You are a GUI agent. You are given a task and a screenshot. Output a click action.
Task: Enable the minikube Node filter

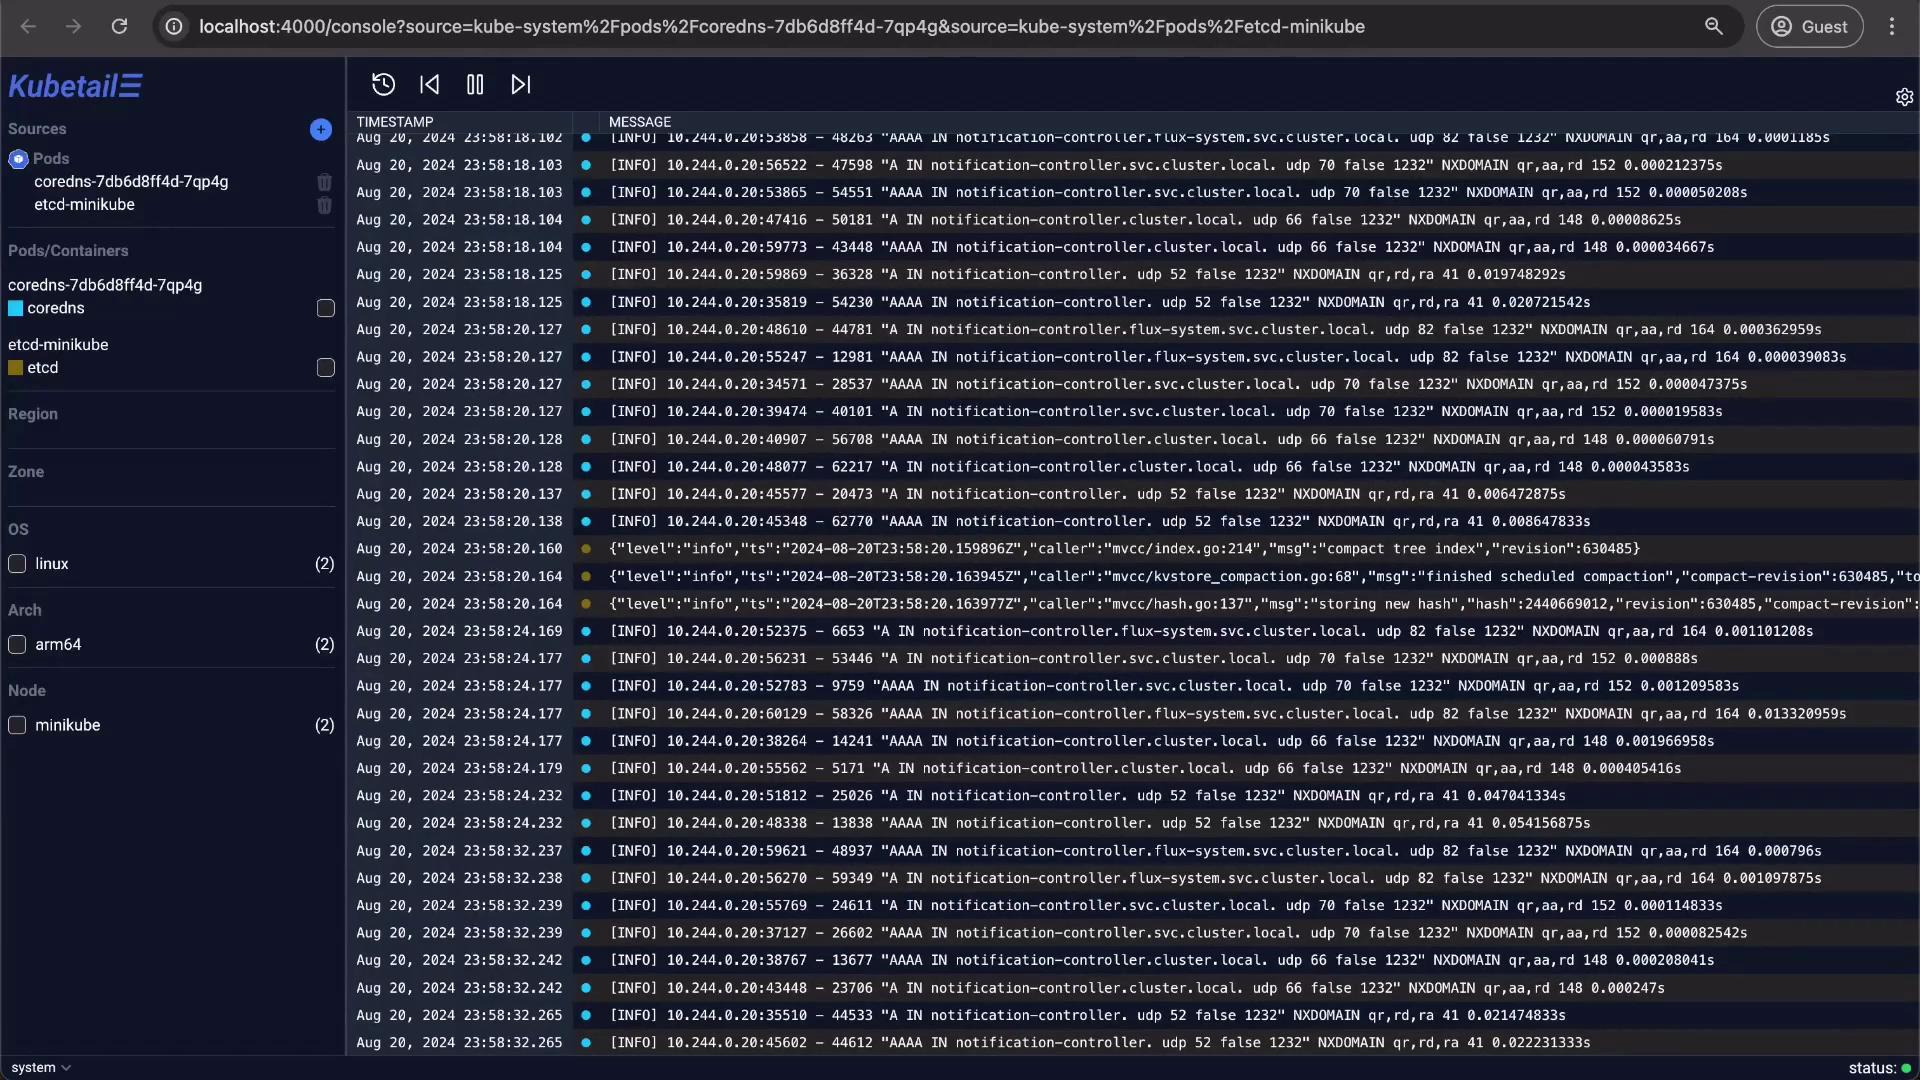point(17,725)
